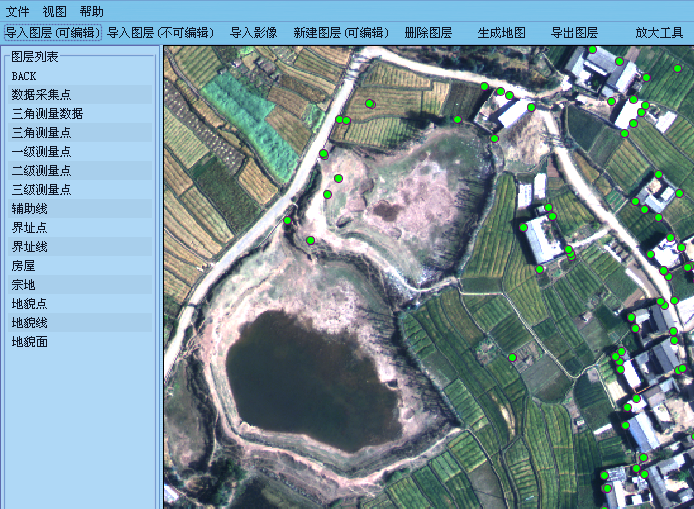Screen dimensions: 694x509
Task: Open the 视图 menu
Action: (x=54, y=11)
